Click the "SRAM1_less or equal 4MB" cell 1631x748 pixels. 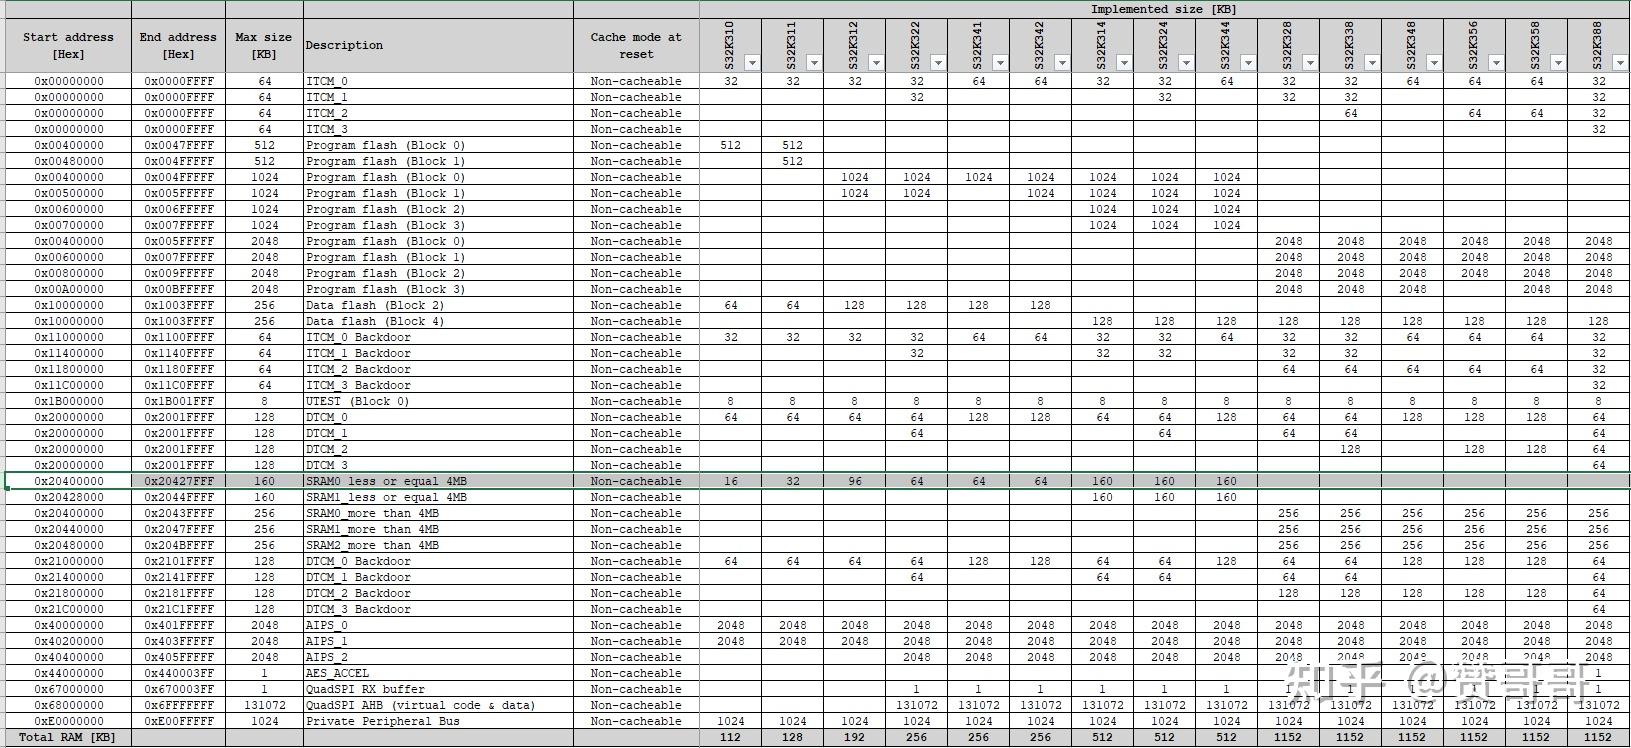(x=438, y=497)
